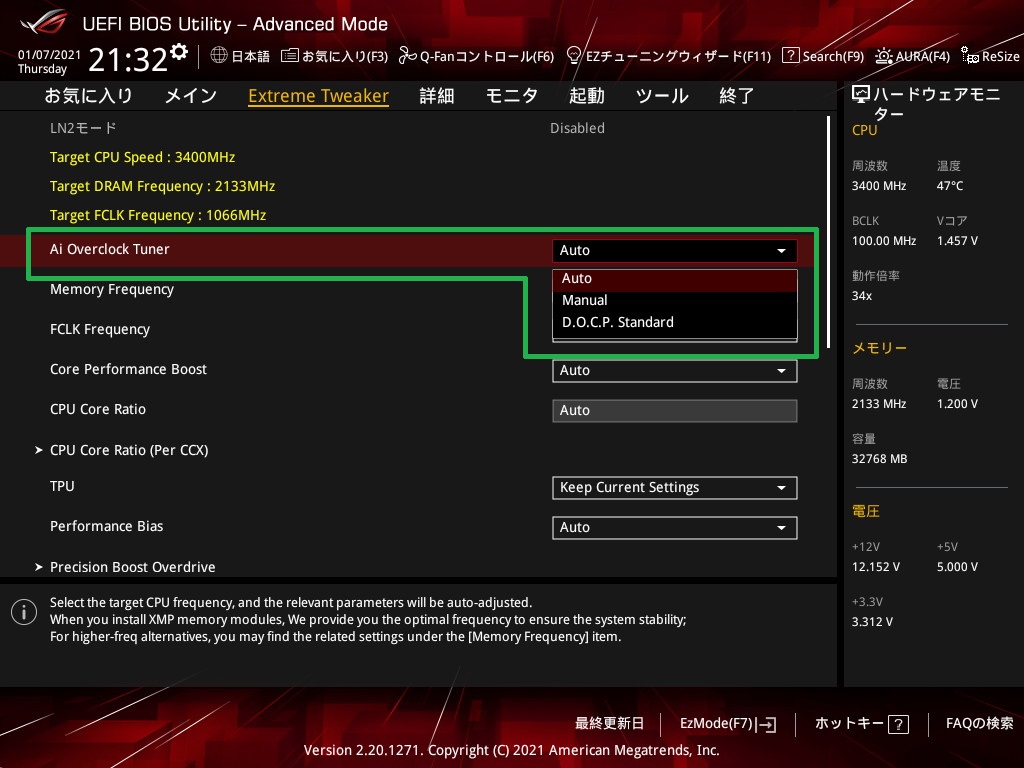Image resolution: width=1024 pixels, height=768 pixels.
Task: Click the CPU Core Ratio input field
Action: coord(675,410)
